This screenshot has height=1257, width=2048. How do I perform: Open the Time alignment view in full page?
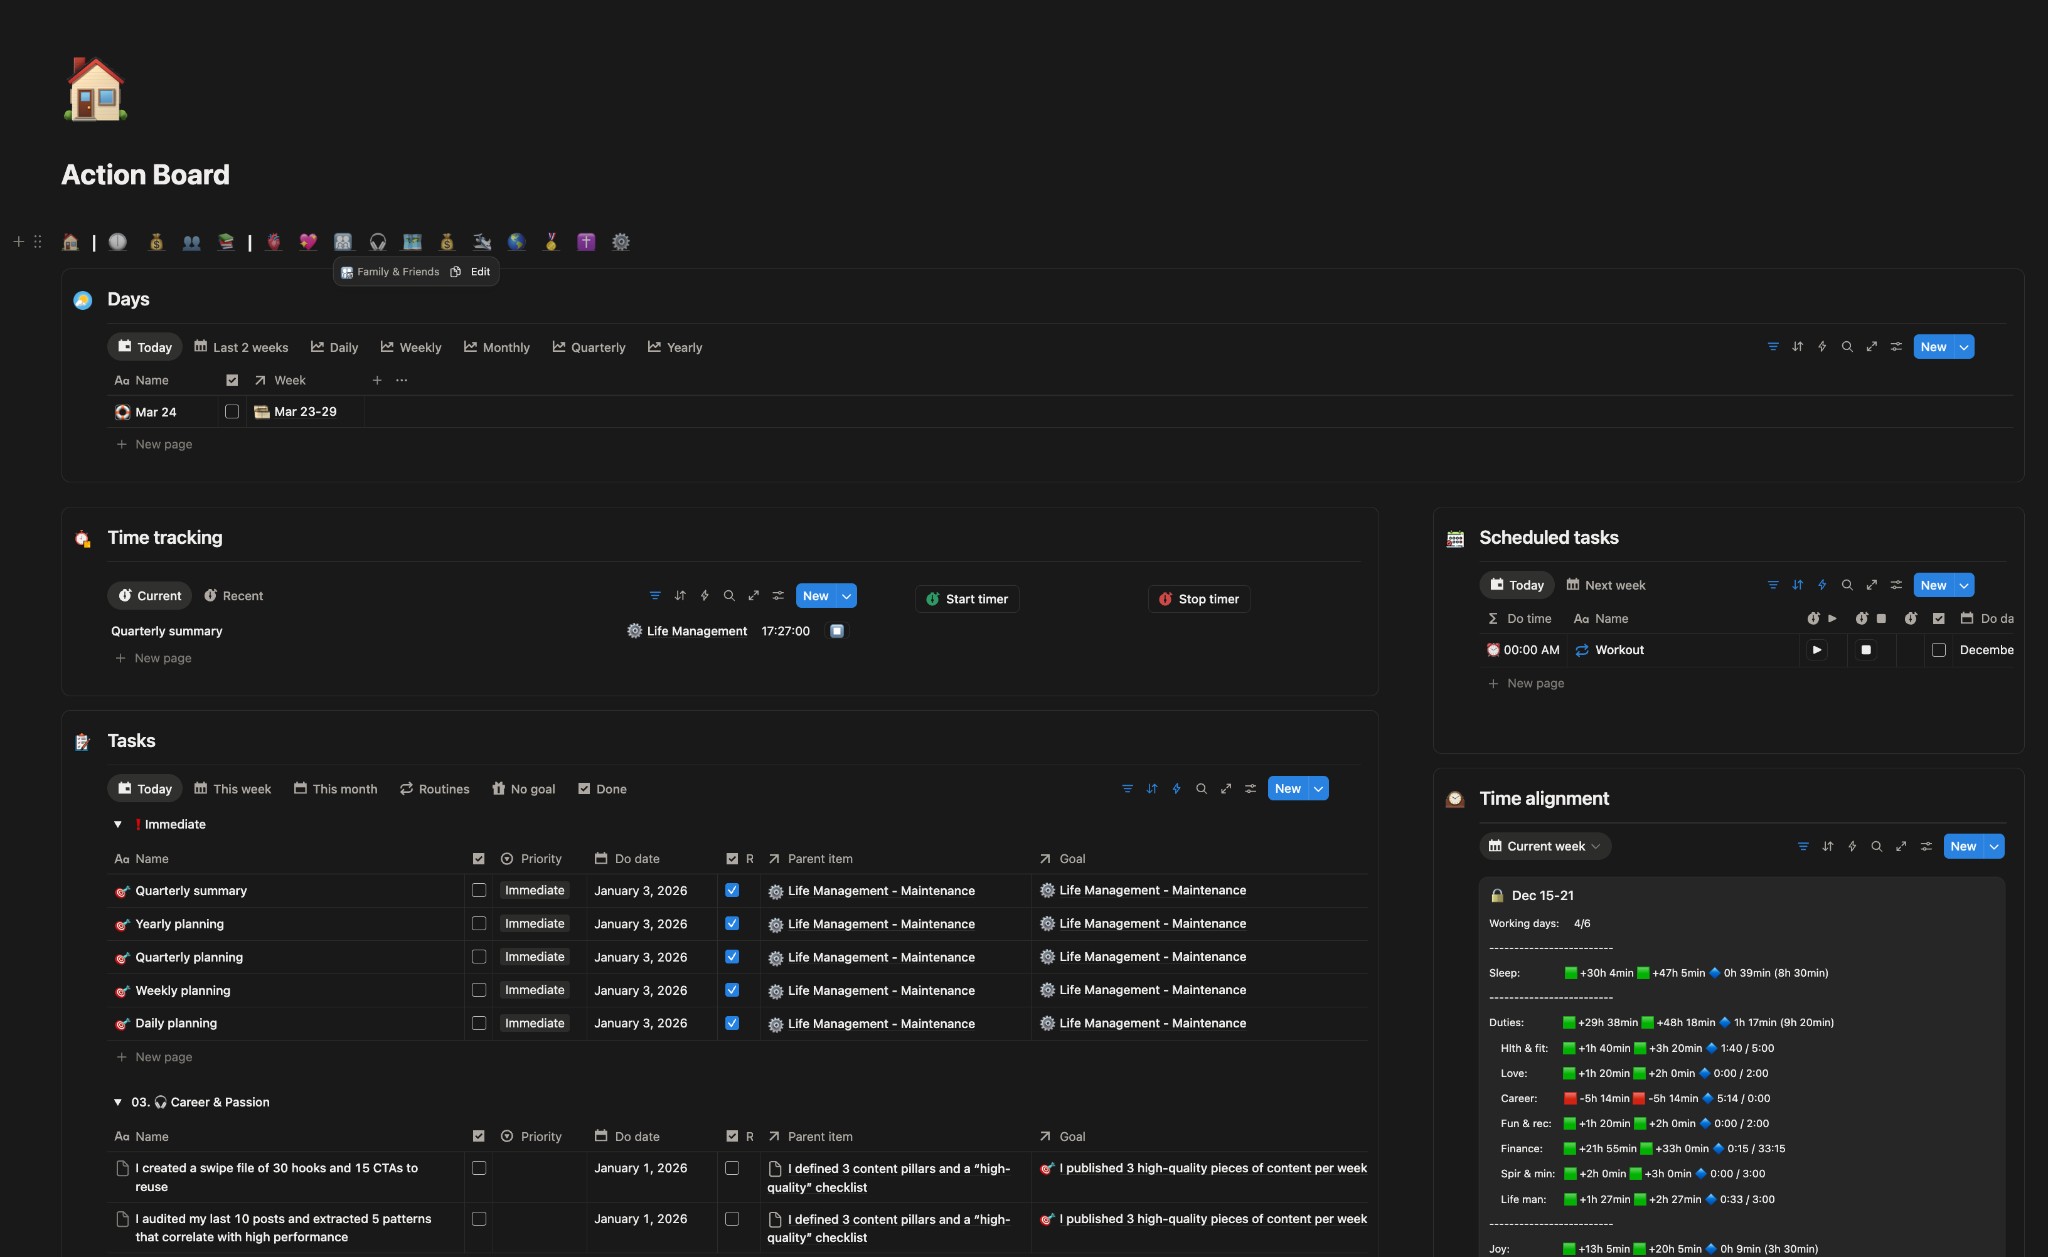1901,846
